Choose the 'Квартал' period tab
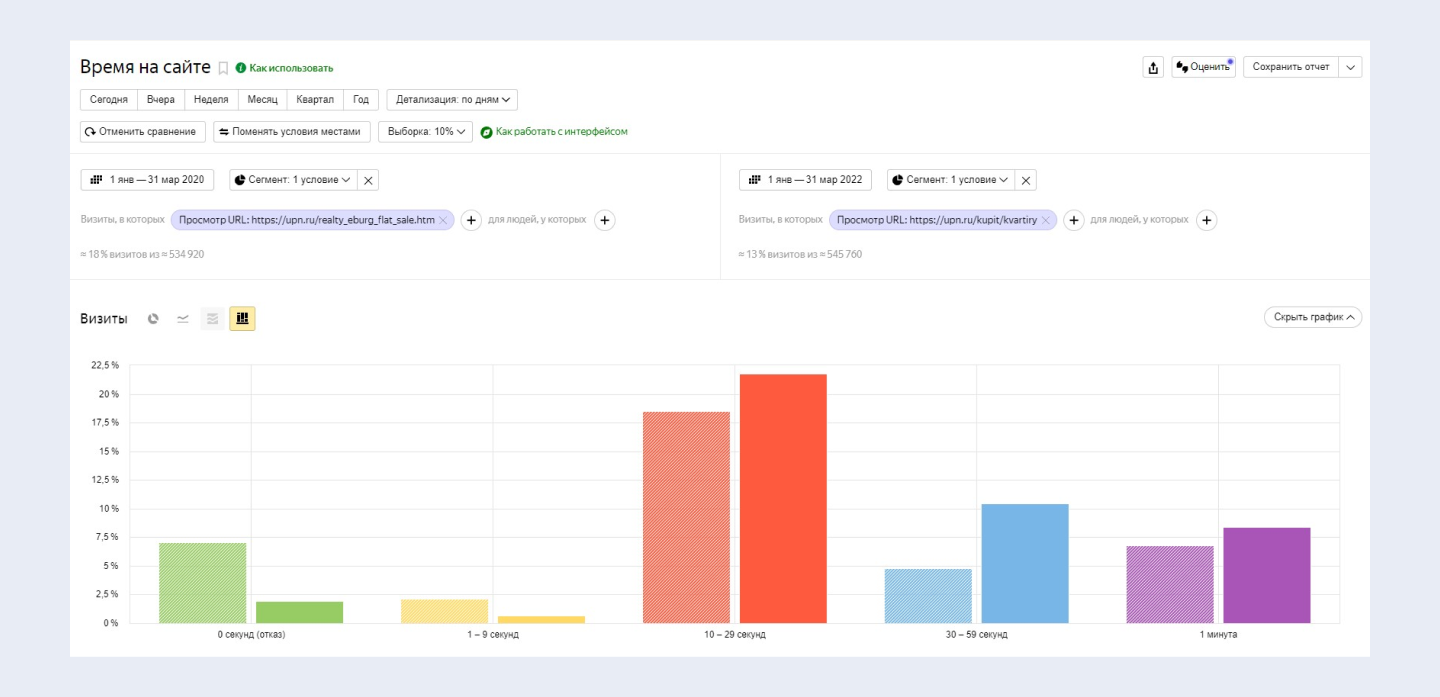Viewport: 1440px width, 697px height. (315, 100)
